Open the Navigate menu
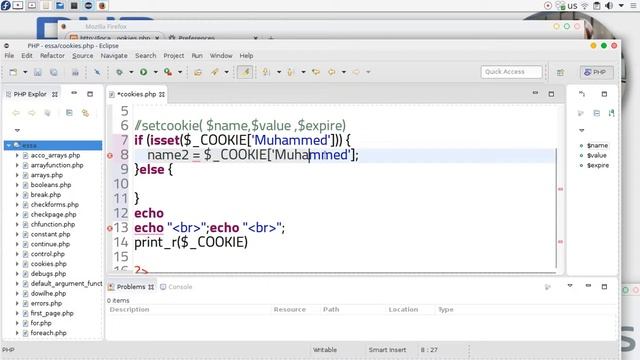 tap(114, 56)
